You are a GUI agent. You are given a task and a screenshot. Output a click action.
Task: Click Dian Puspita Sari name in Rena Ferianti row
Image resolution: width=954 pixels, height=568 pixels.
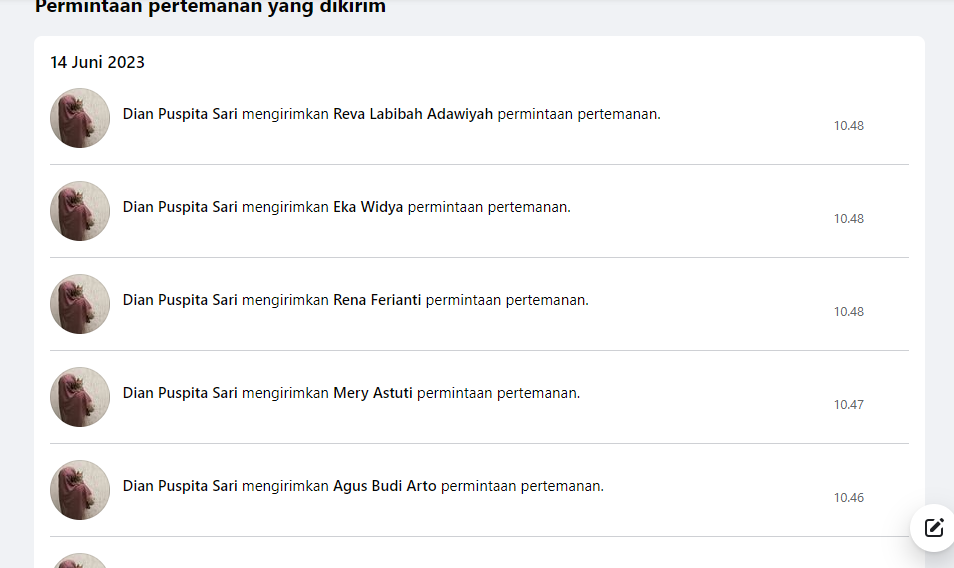click(180, 300)
